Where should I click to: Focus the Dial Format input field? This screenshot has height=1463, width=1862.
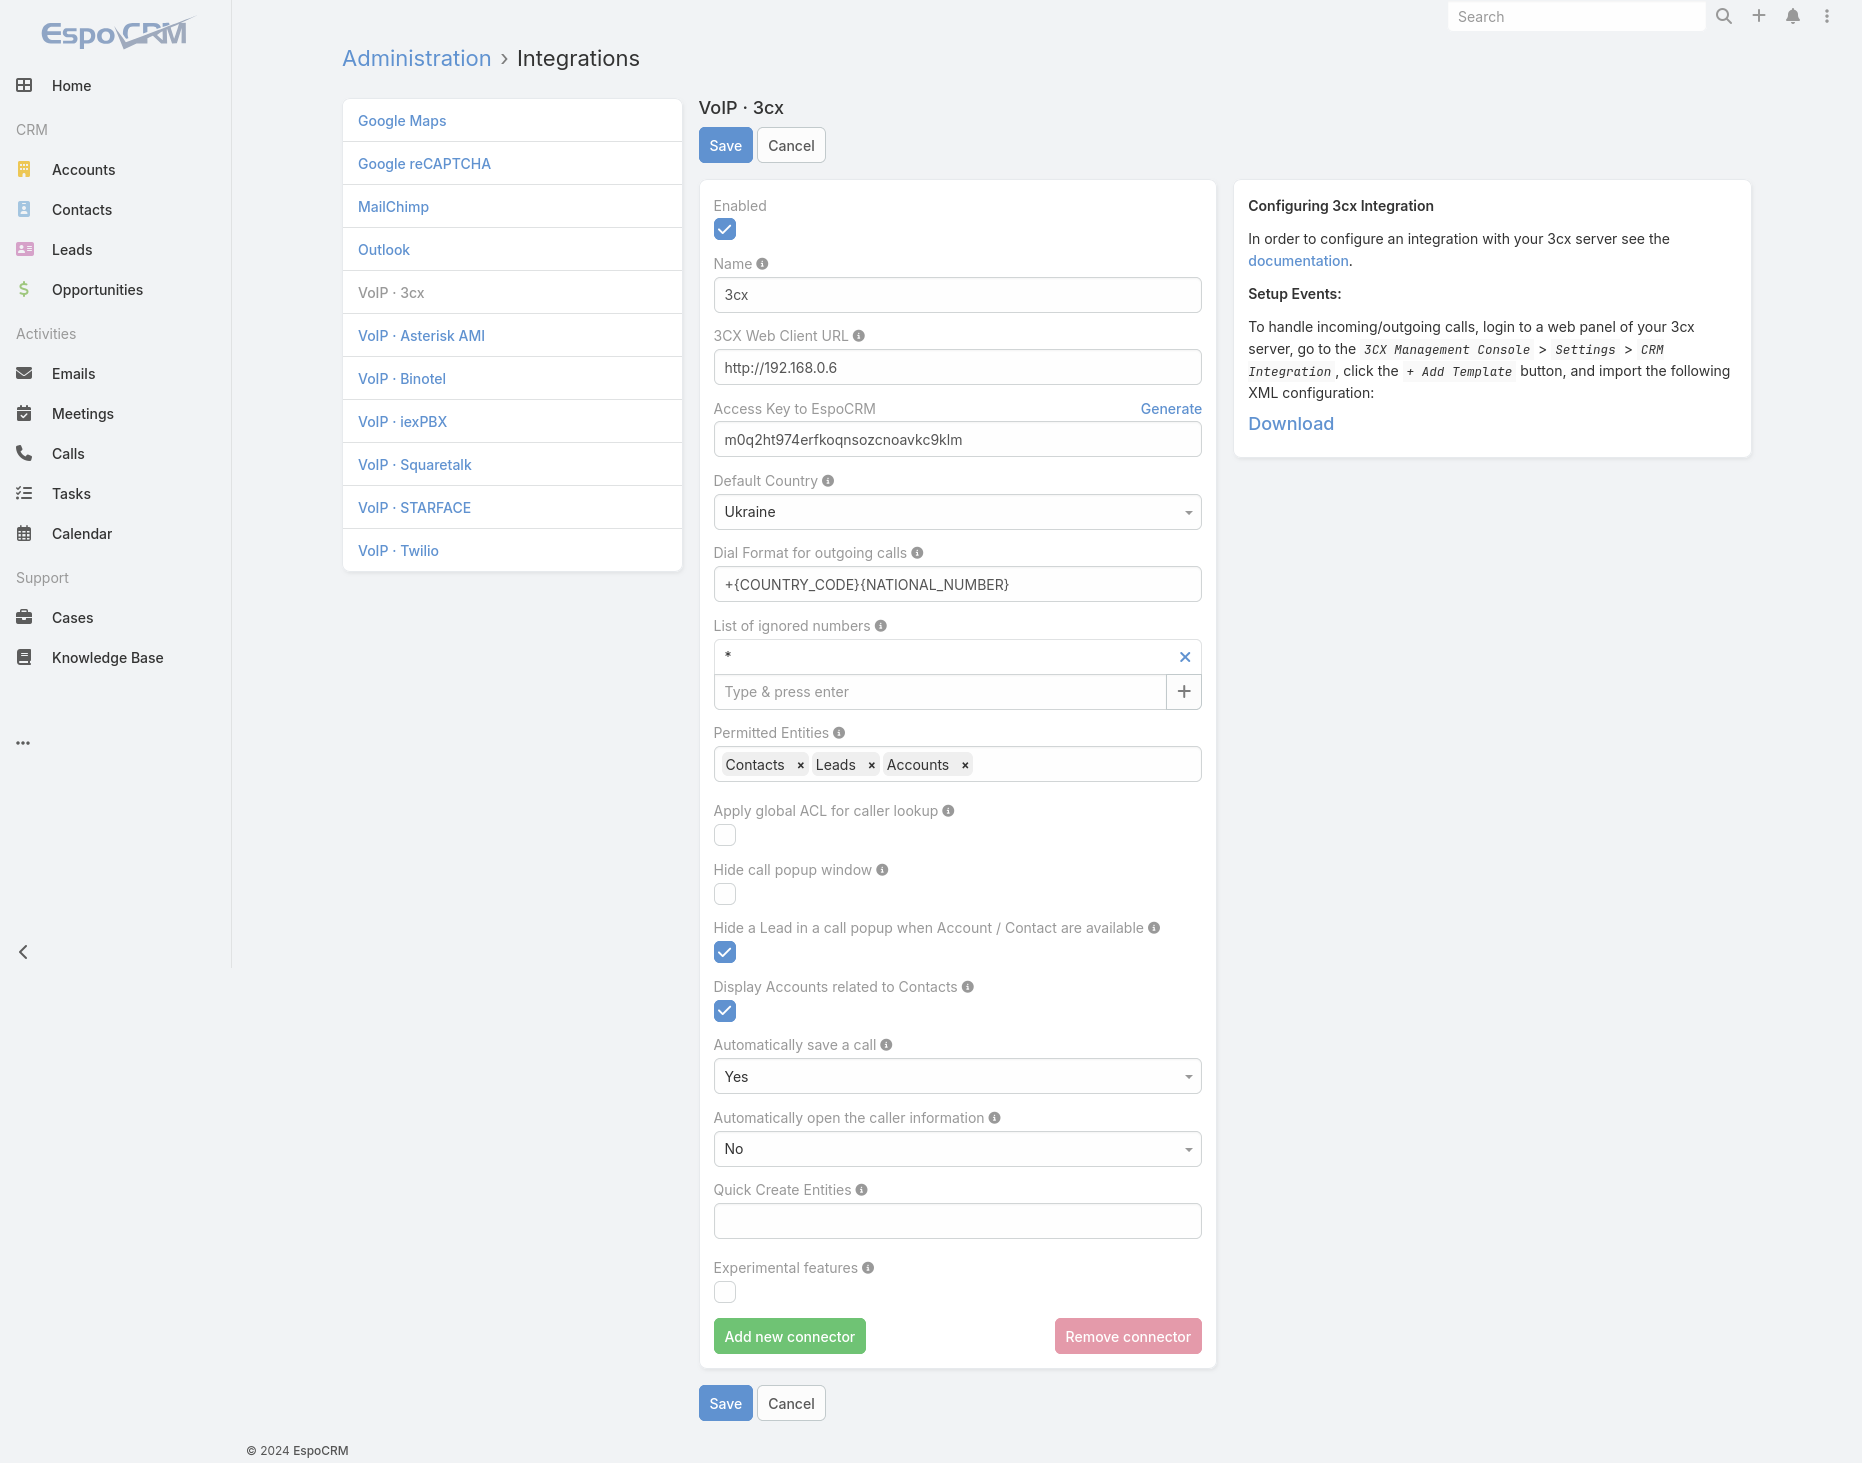957,585
